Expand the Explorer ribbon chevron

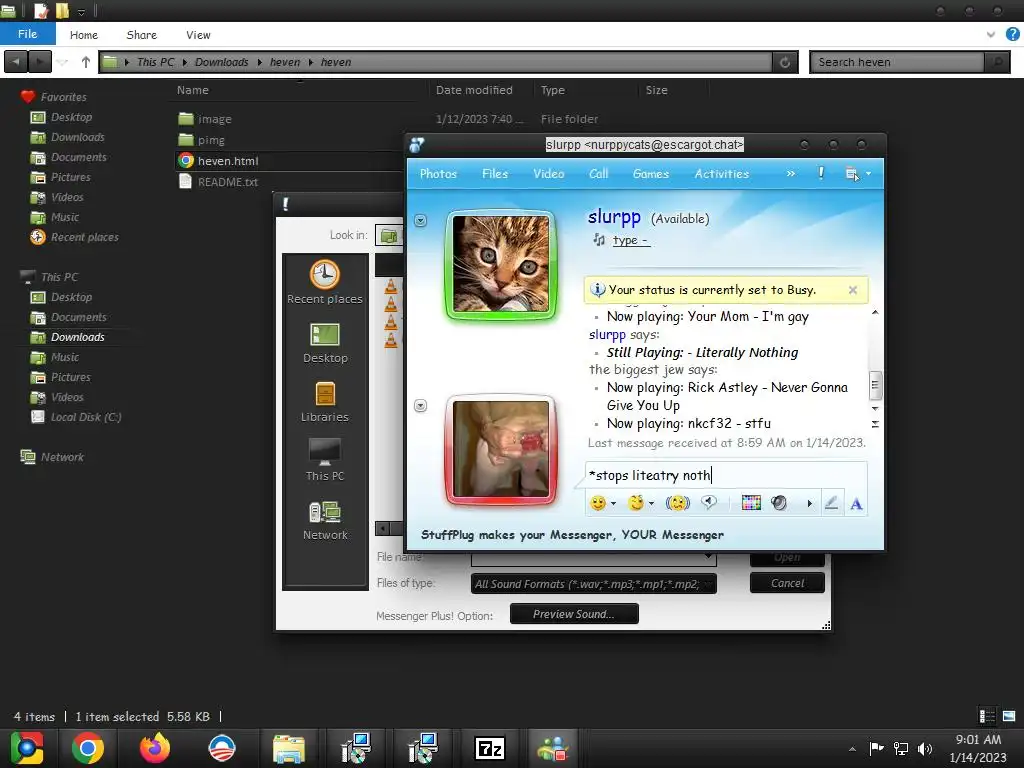(991, 35)
